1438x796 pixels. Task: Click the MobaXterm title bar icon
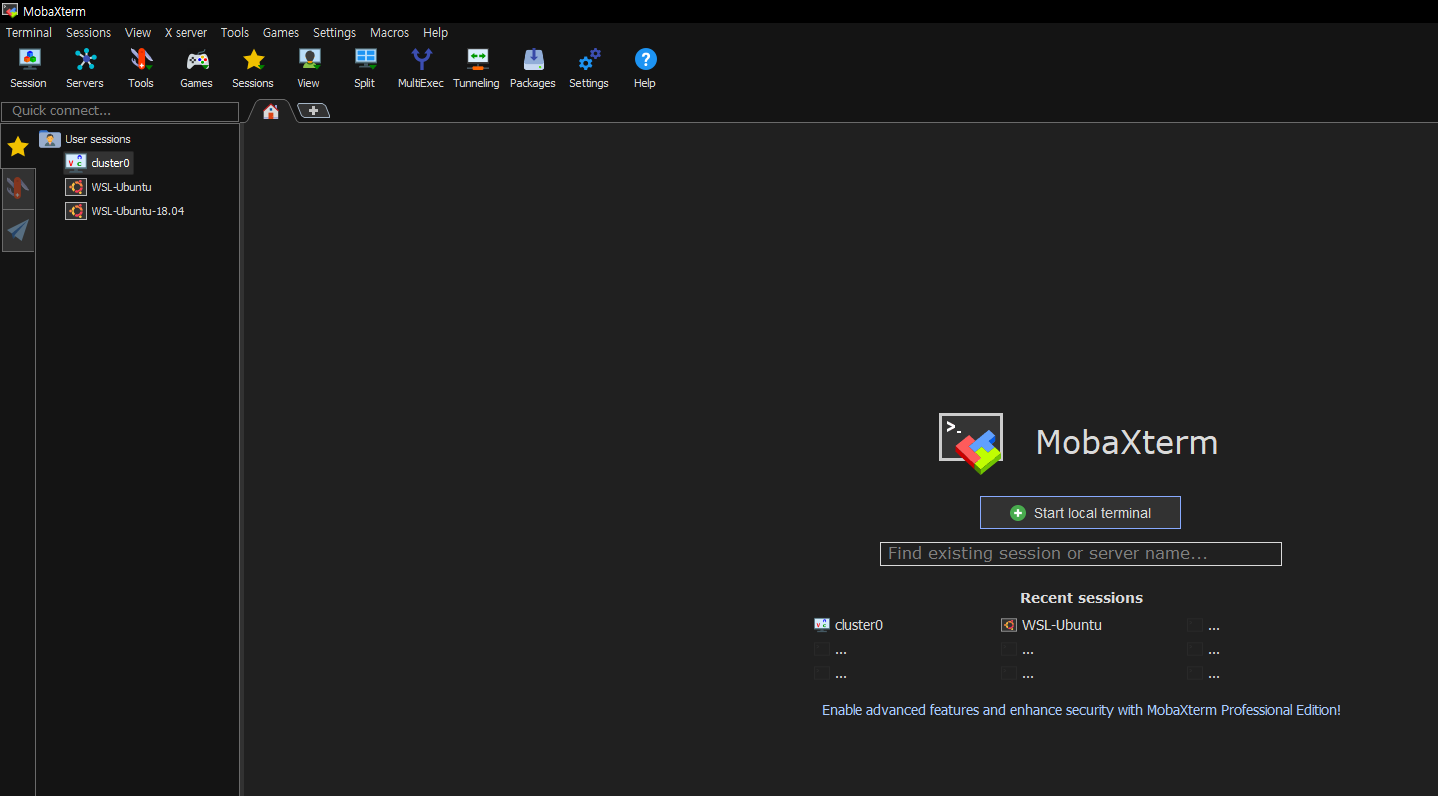pyautogui.click(x=10, y=11)
